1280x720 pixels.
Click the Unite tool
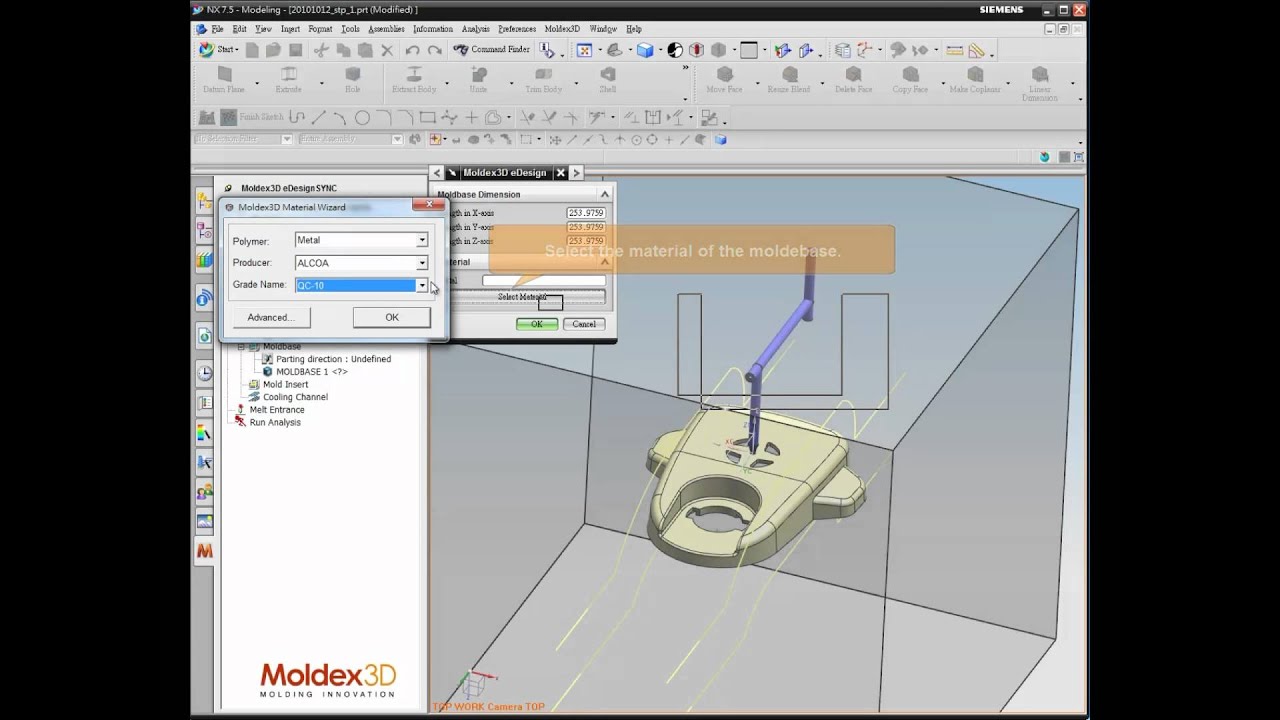pos(478,80)
